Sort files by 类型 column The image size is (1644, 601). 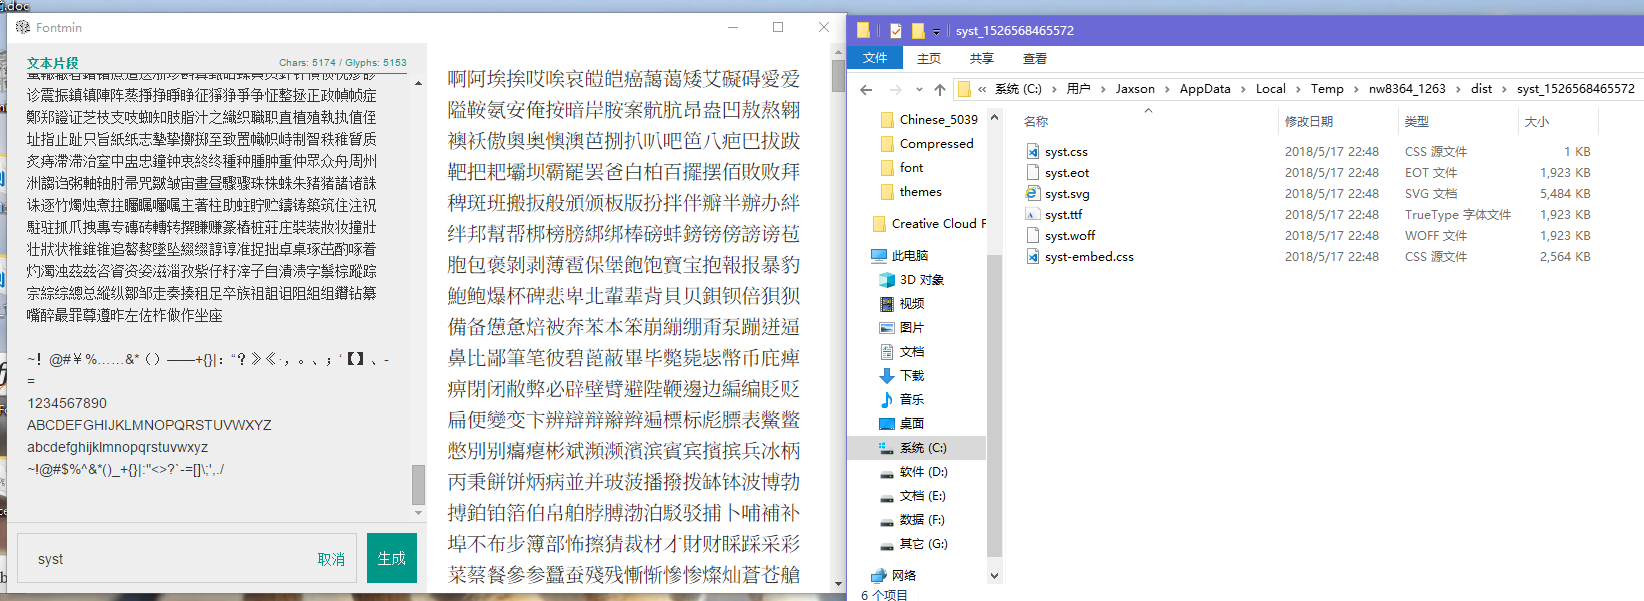coord(1458,121)
